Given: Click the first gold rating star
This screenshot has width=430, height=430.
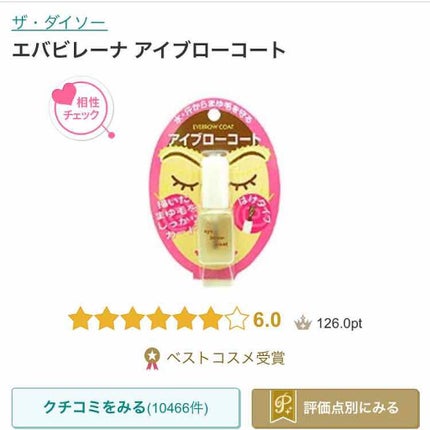Looking at the screenshot, I should point(80,319).
